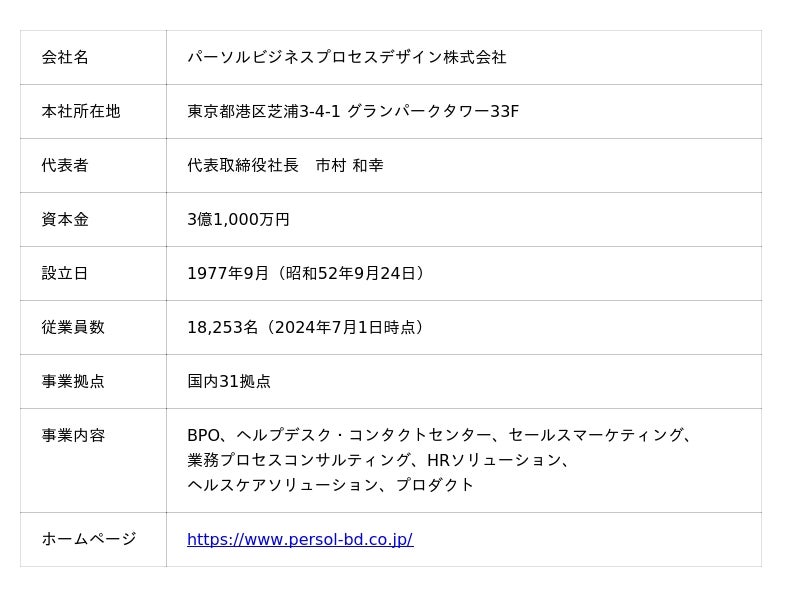Click the 業務プロセスコンサルティング text line
Viewport: 800px width, 597px height.
click(378, 460)
